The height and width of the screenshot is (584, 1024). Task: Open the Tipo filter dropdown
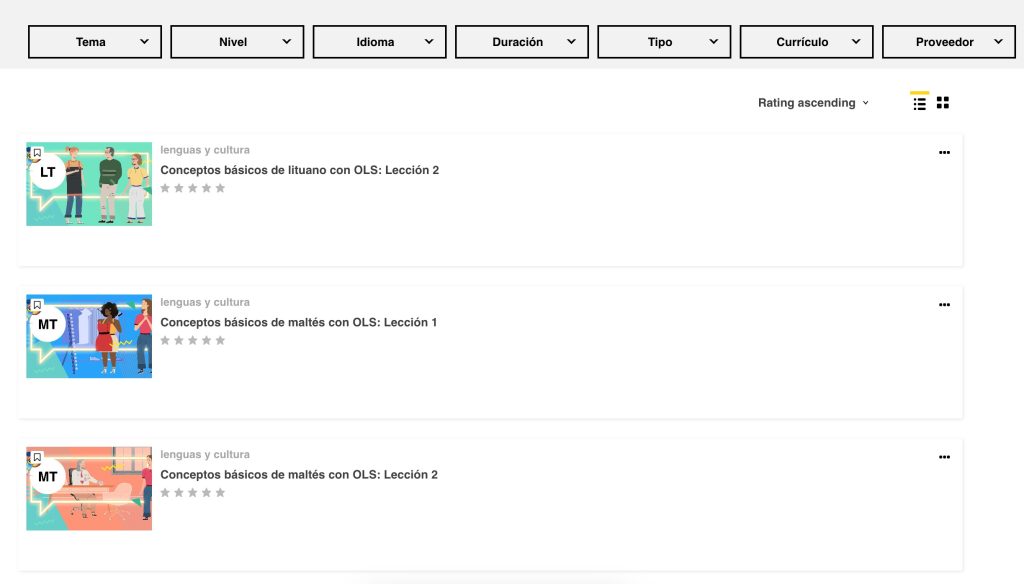coord(663,42)
